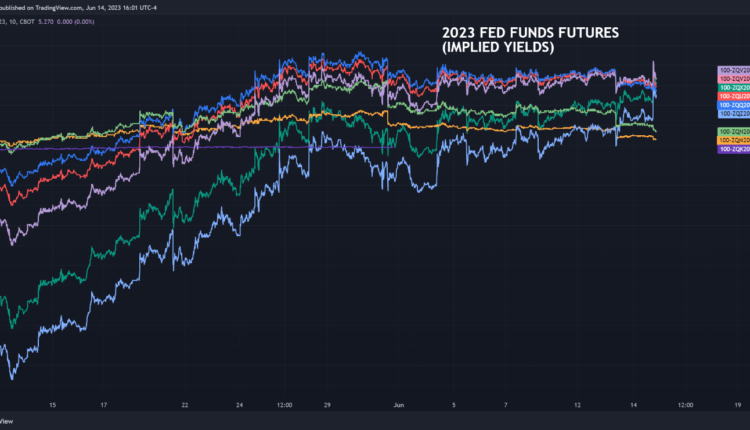The height and width of the screenshot is (430, 750).
Task: Click the '17' date on time axis
Action: (104, 405)
